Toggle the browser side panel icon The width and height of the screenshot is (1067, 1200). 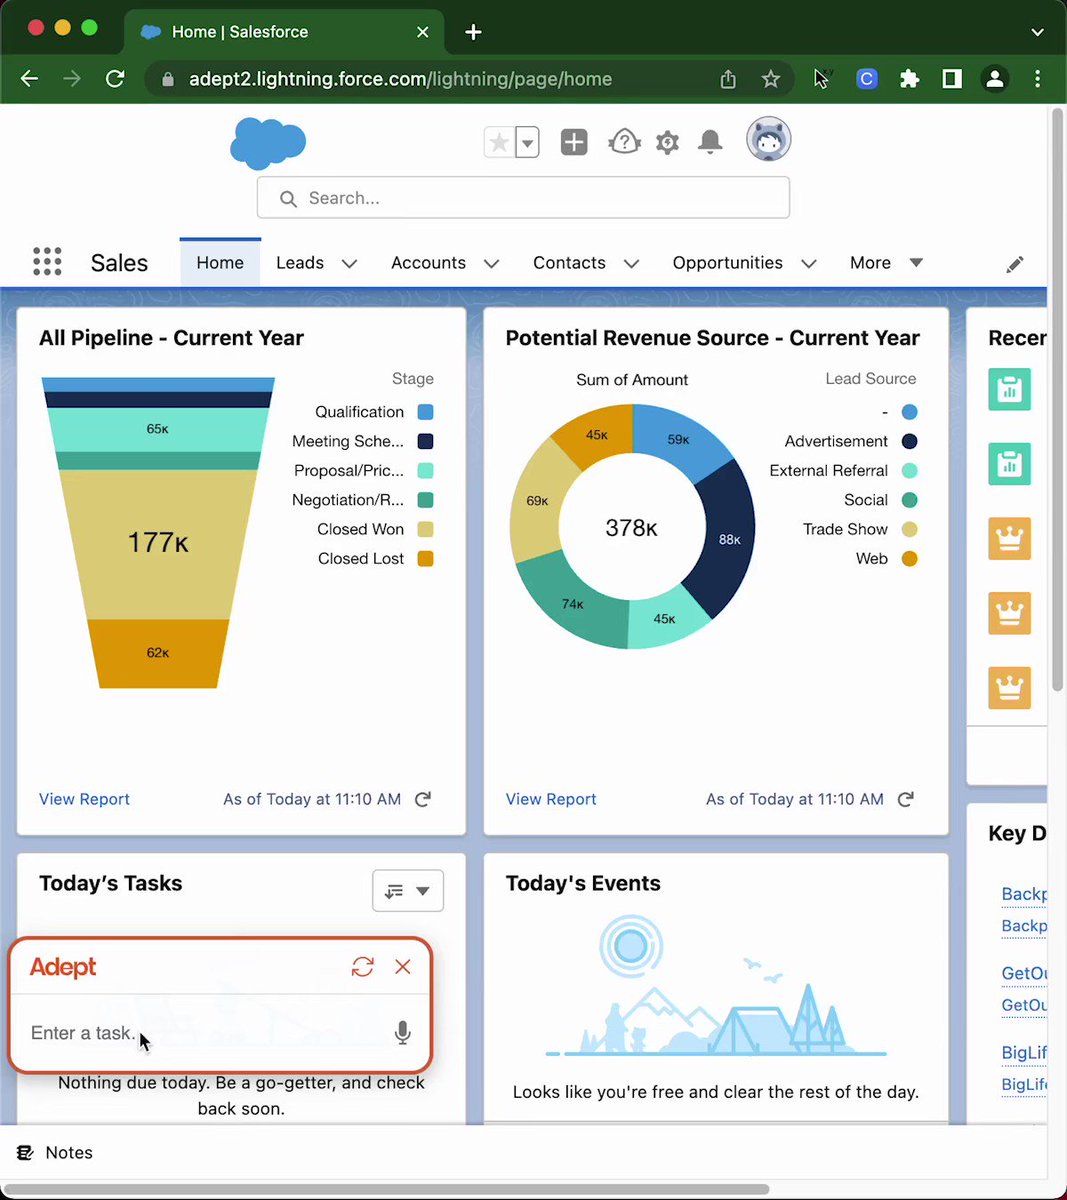click(x=952, y=79)
